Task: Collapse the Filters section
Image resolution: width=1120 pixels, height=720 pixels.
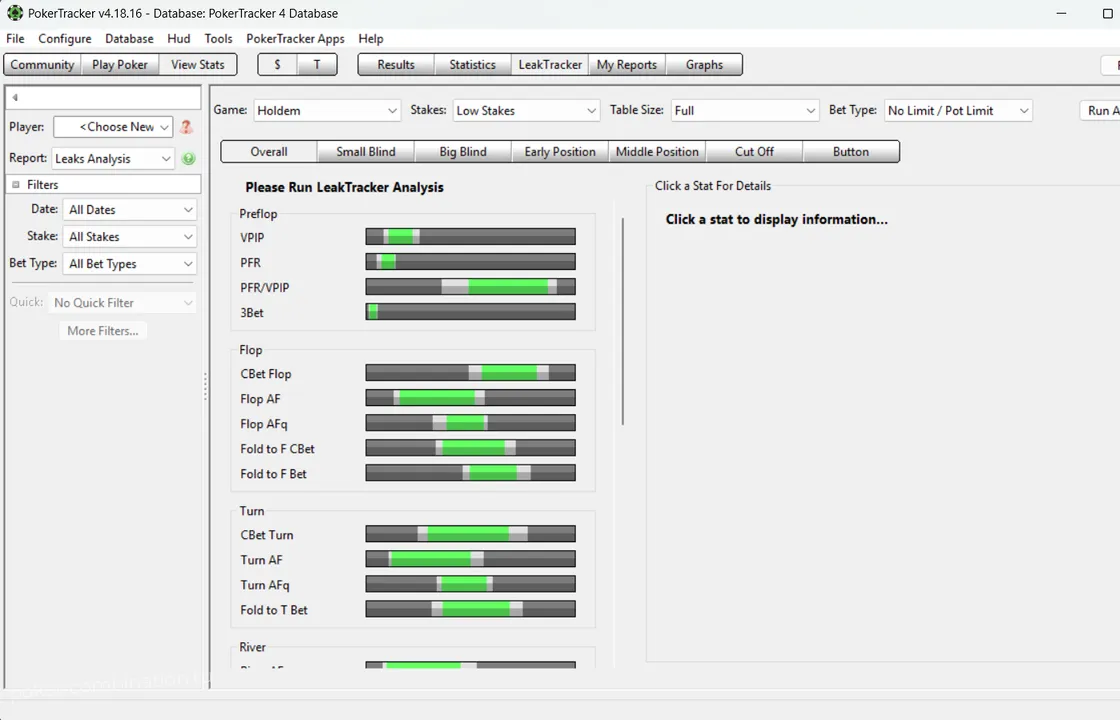Action: [16, 185]
